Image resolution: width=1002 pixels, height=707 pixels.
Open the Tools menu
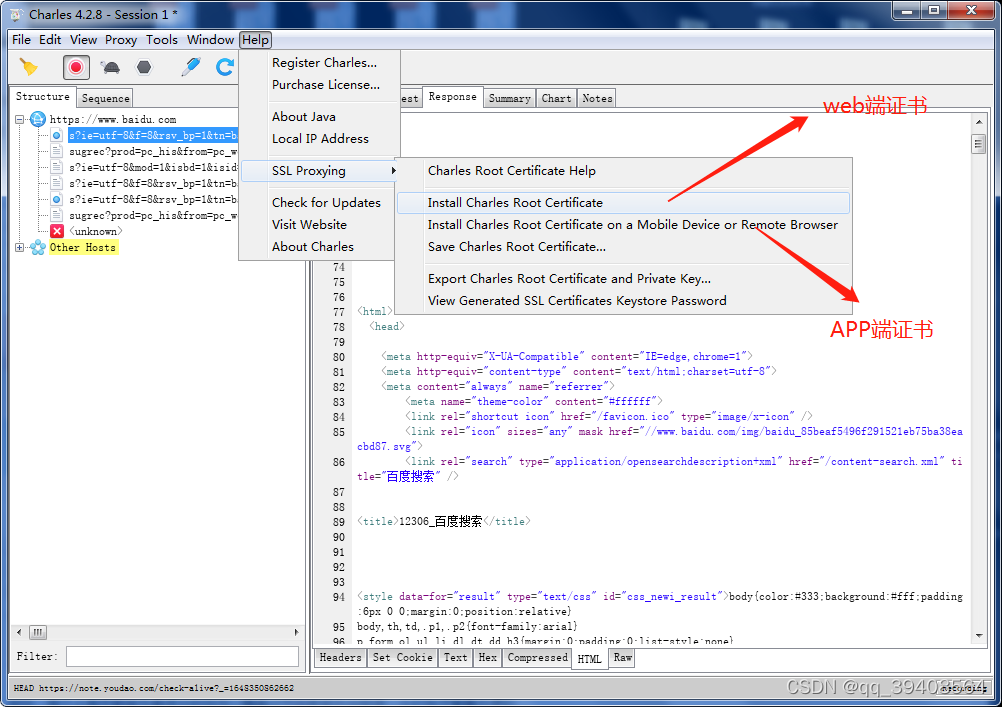tap(162, 40)
